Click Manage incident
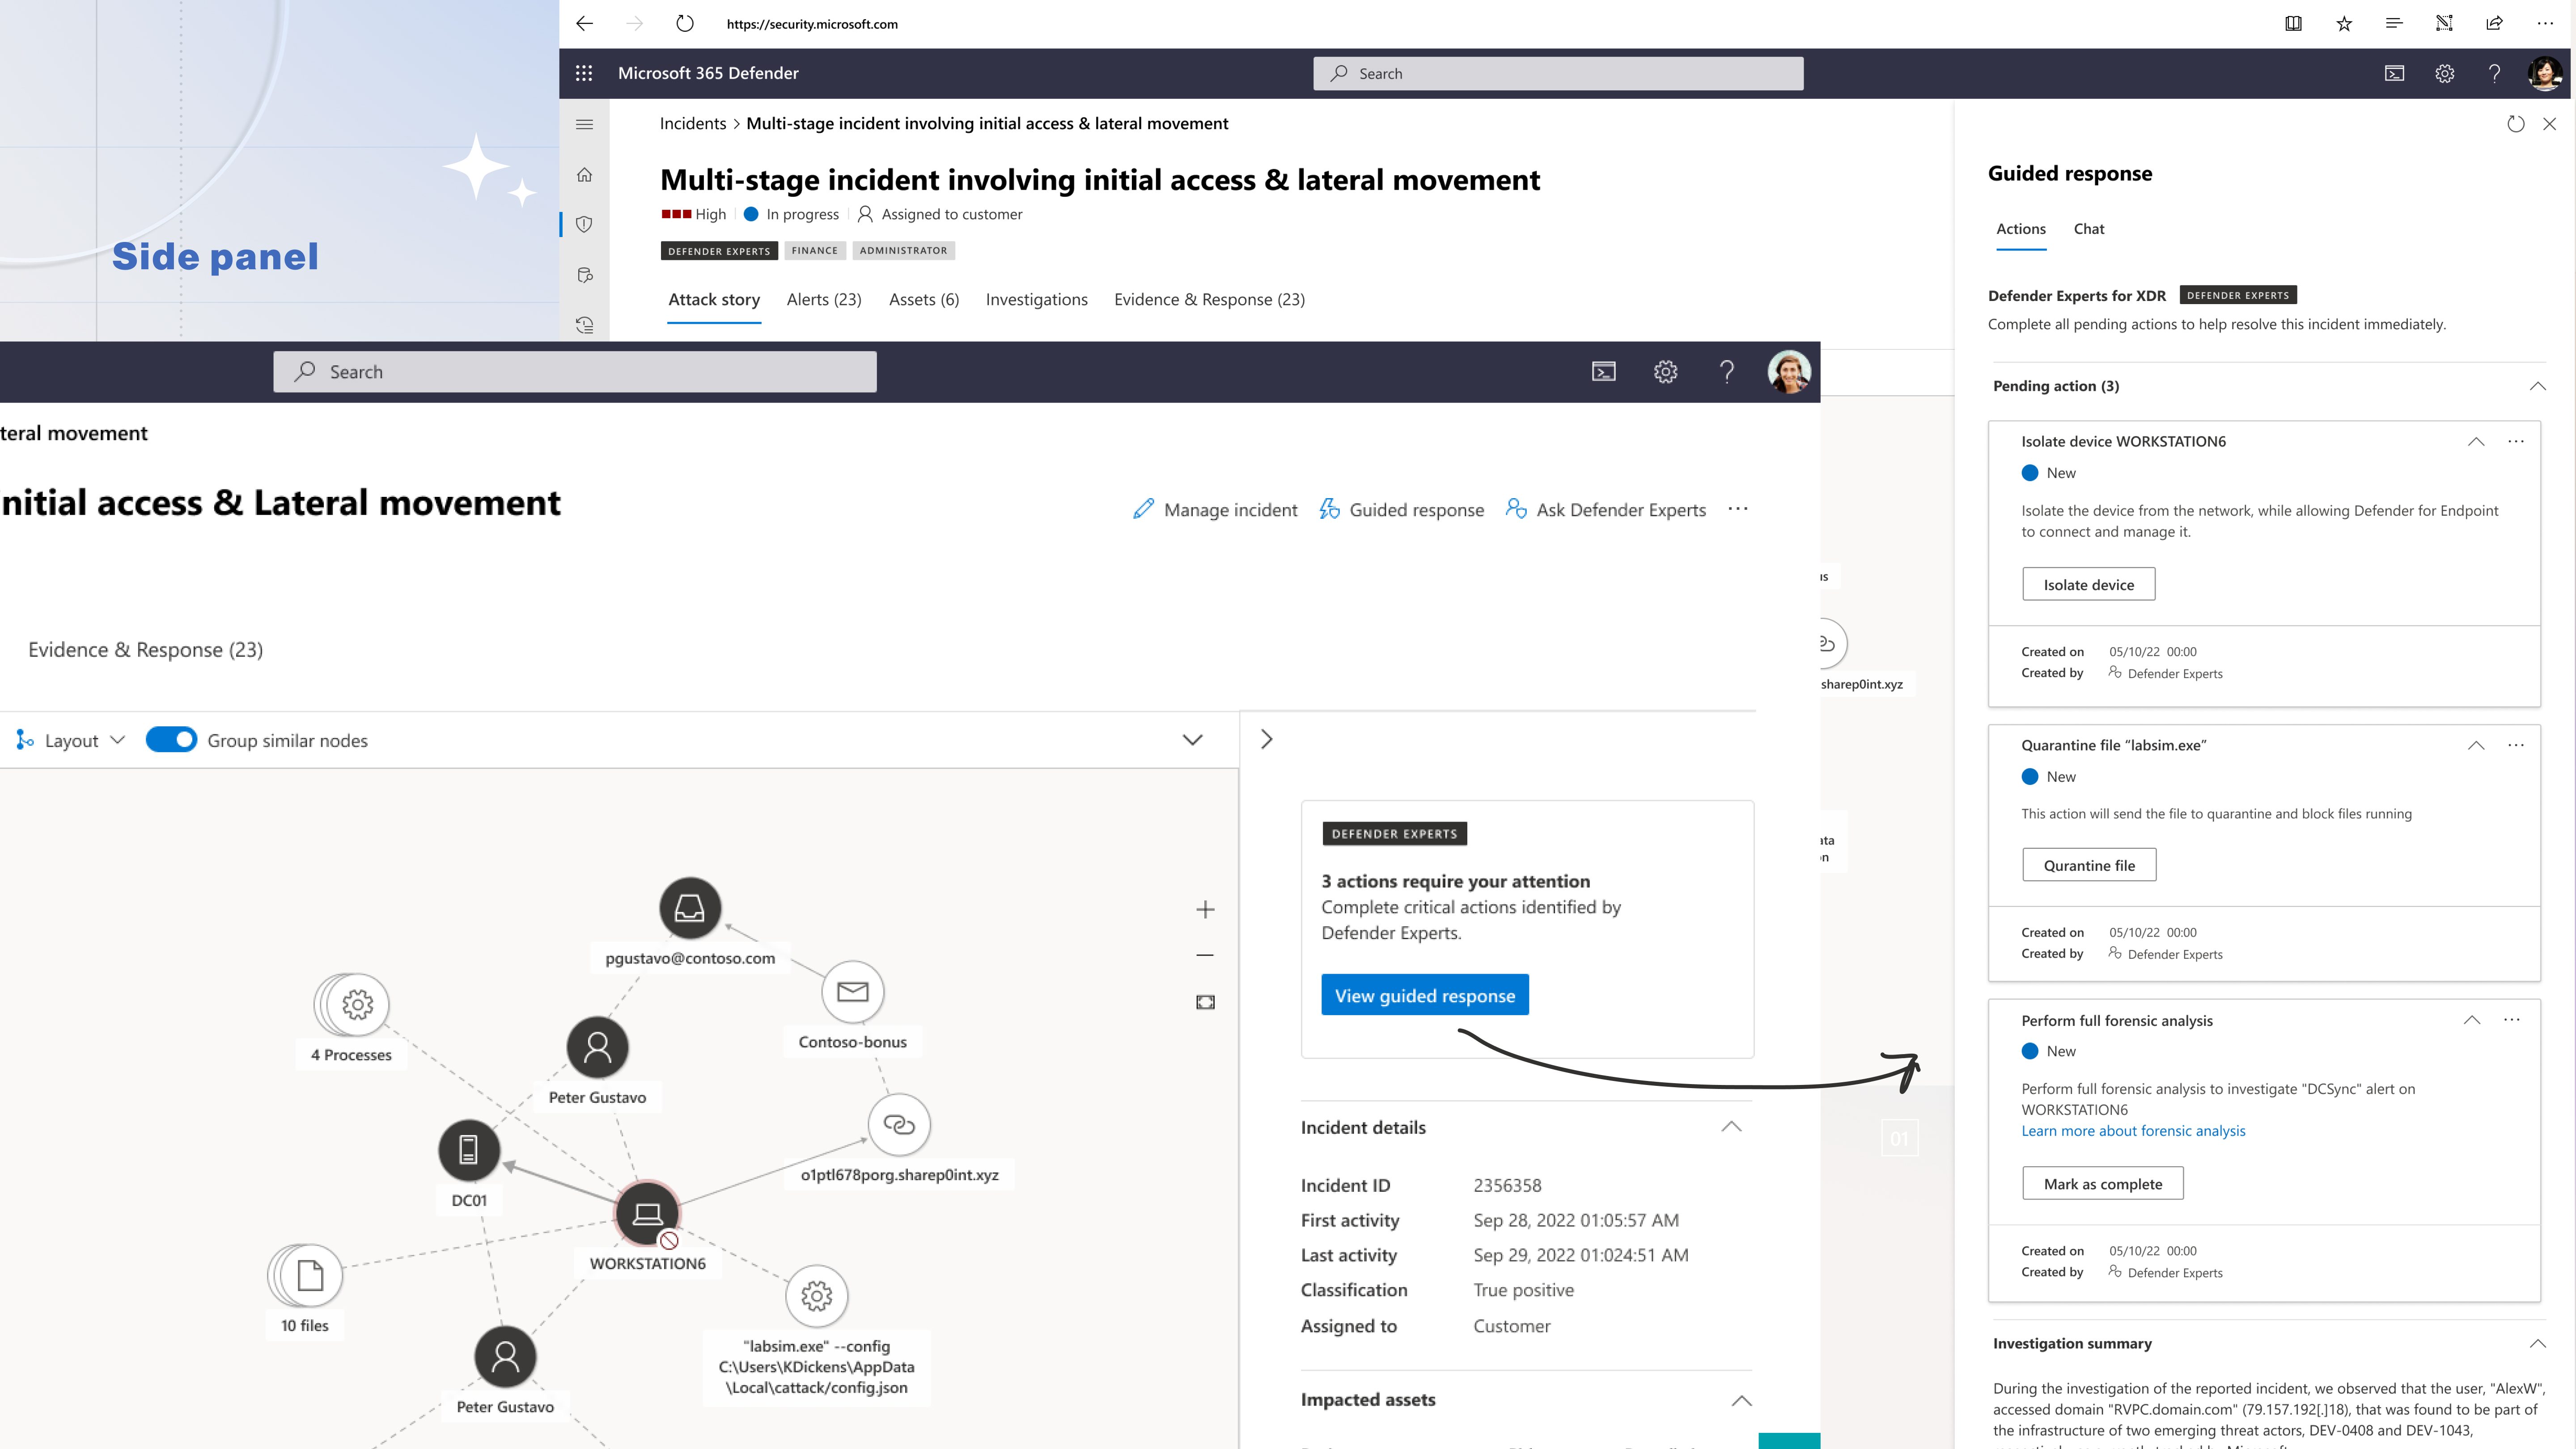The height and width of the screenshot is (1449, 2576). tap(1214, 510)
